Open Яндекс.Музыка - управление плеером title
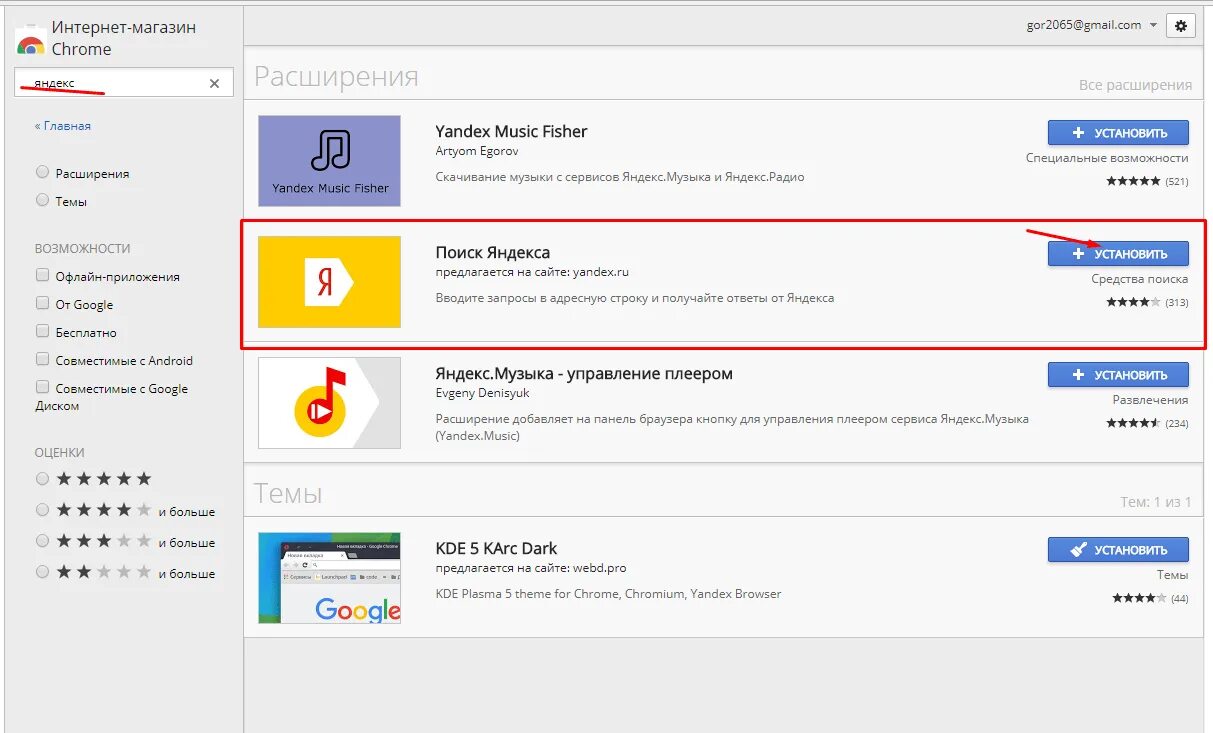Viewport: 1213px width, 733px height. 584,374
